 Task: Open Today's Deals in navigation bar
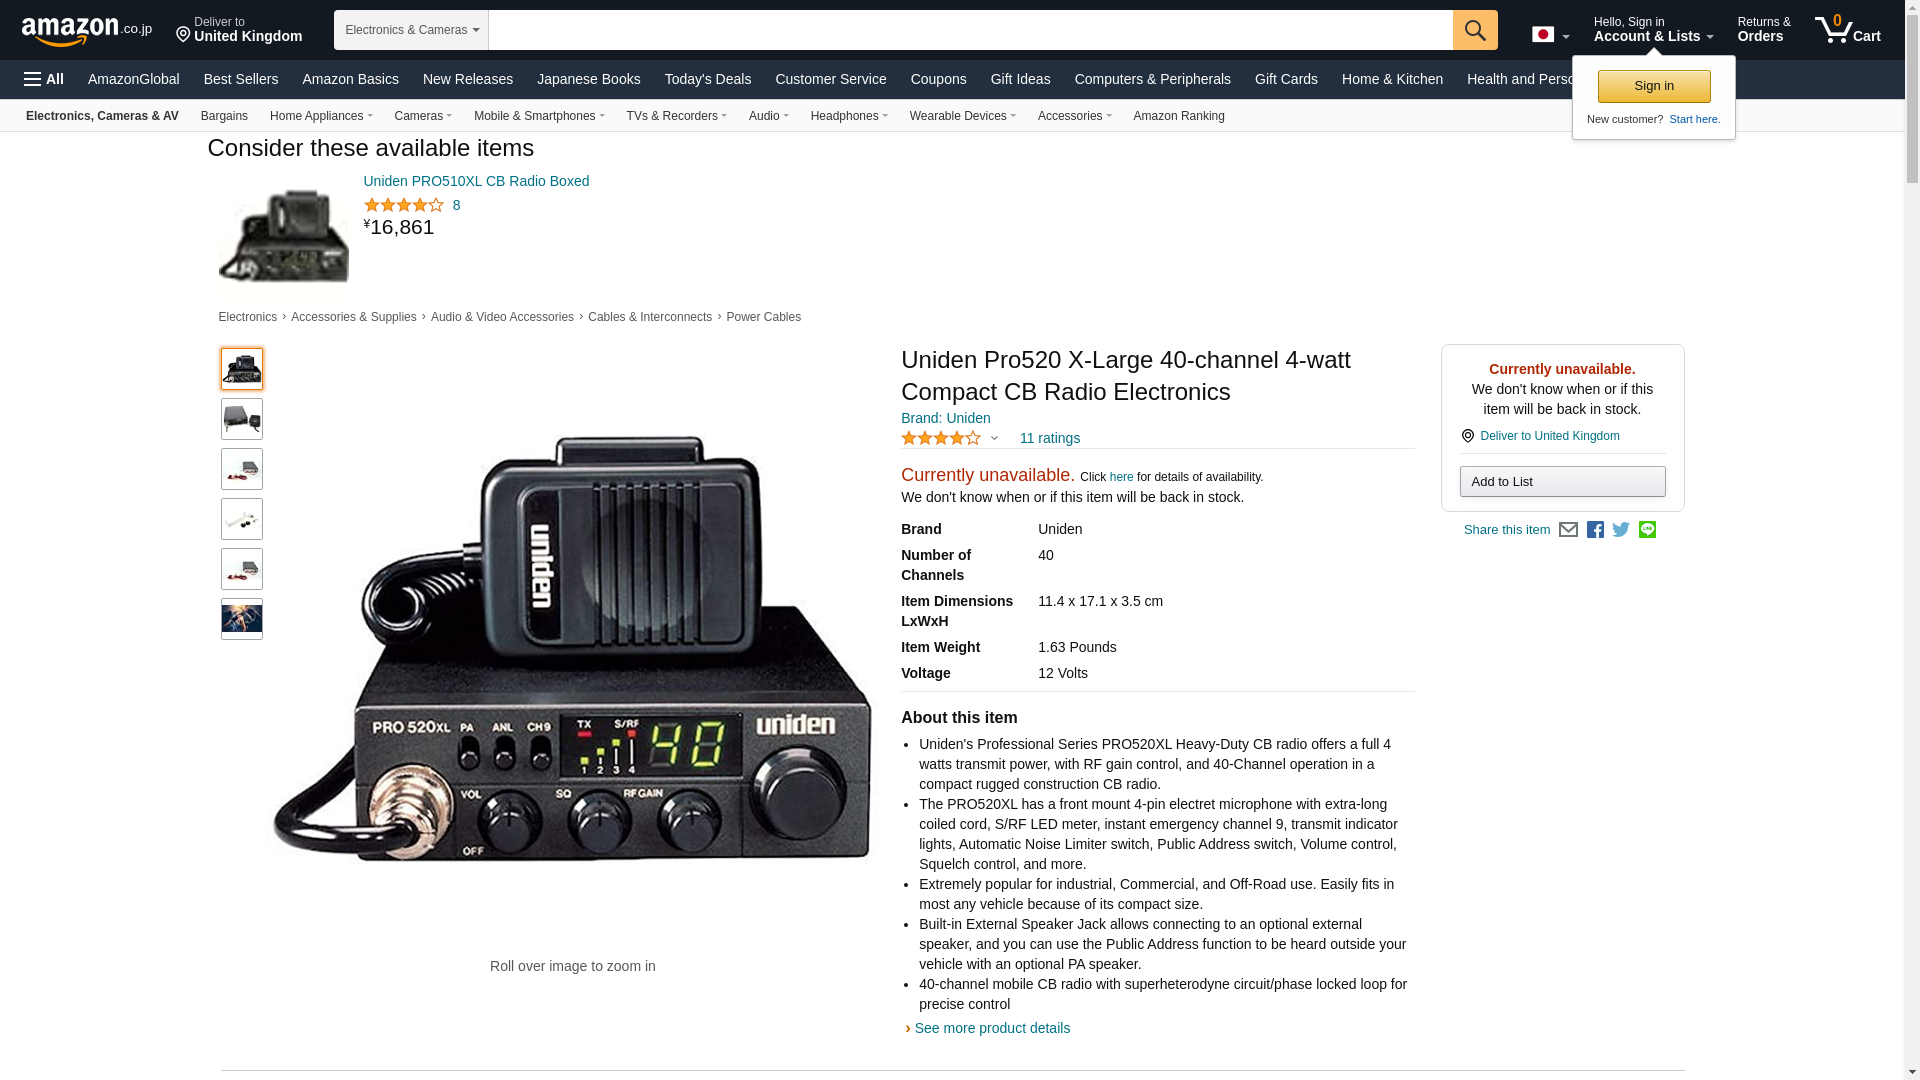coord(708,79)
